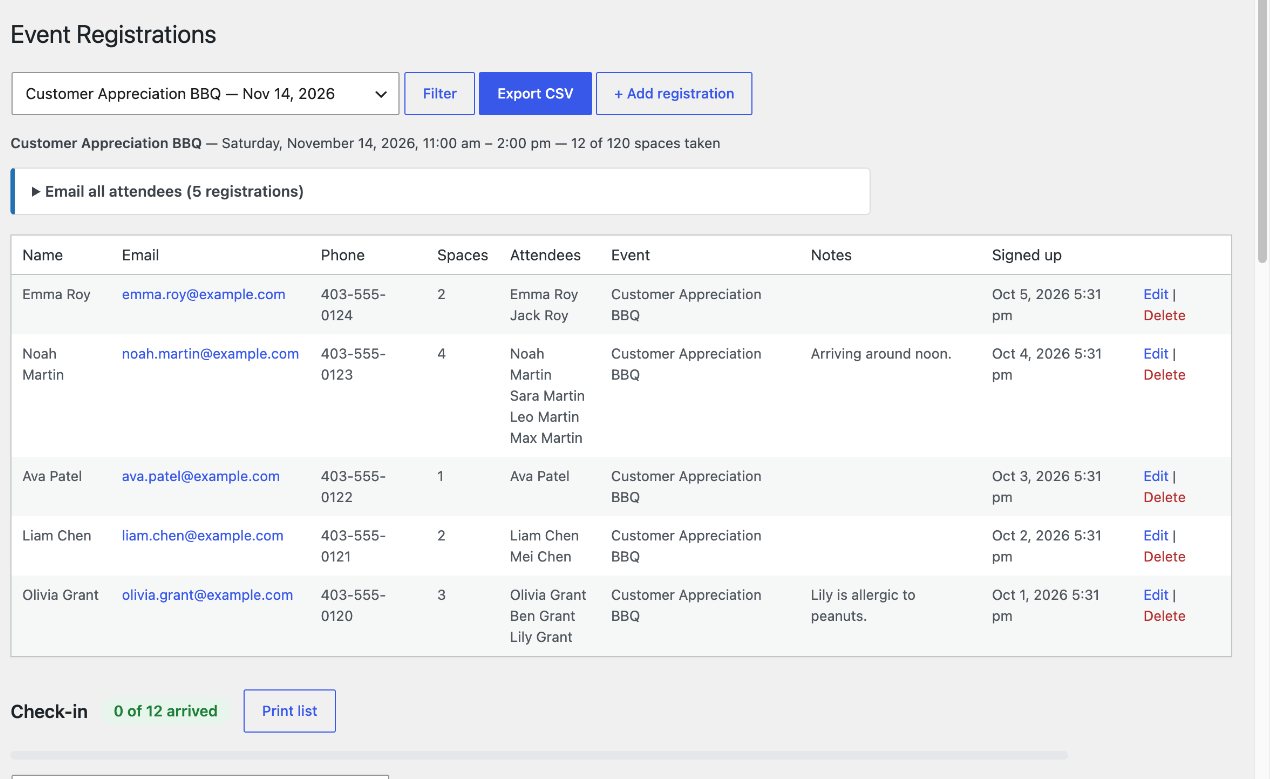This screenshot has height=779, width=1270.
Task: Expand the Email all attendees section
Action: coord(174,191)
